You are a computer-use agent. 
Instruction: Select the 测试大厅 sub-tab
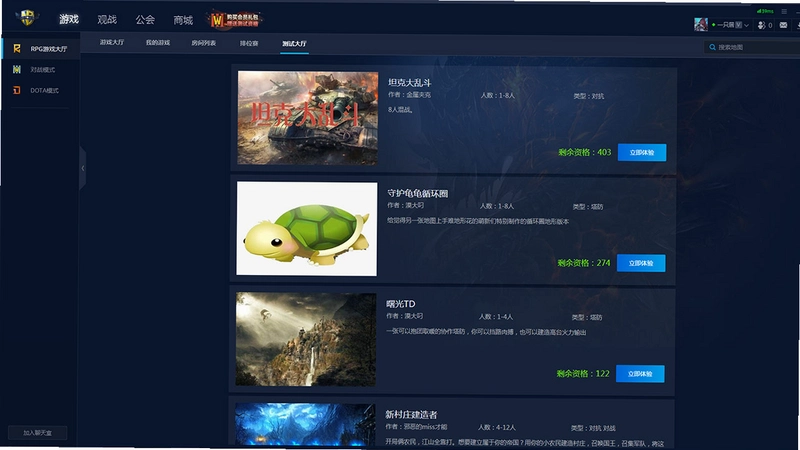tap(294, 43)
